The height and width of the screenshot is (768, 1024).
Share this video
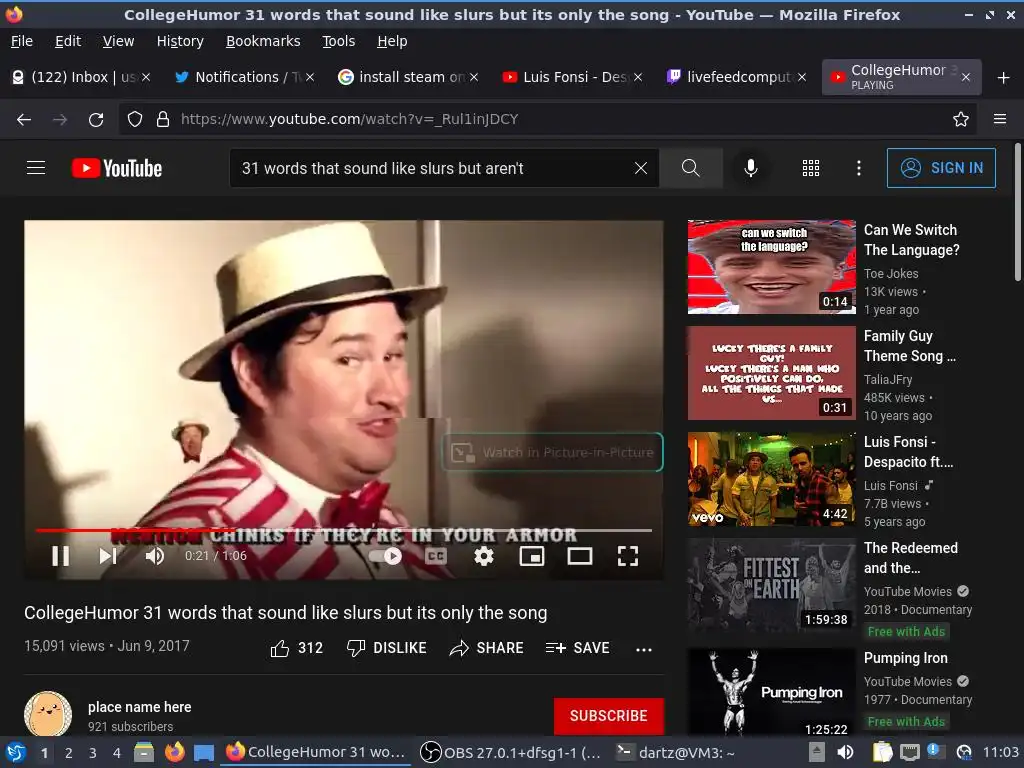click(487, 648)
